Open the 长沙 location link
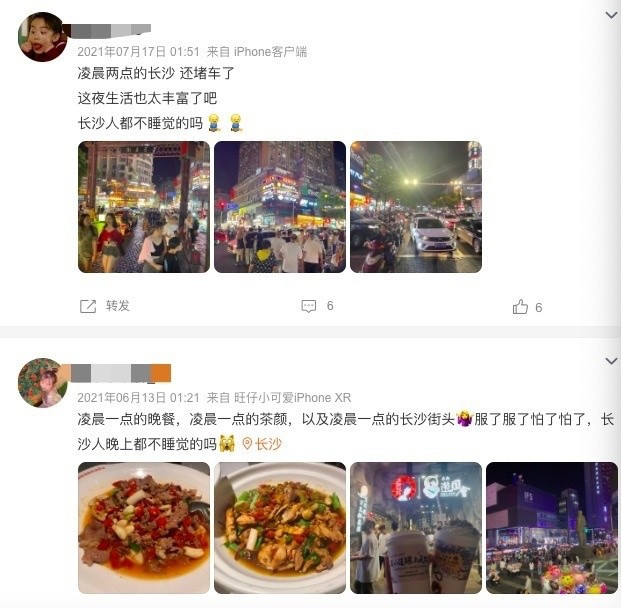Image resolution: width=622 pixels, height=608 pixels. point(268,444)
